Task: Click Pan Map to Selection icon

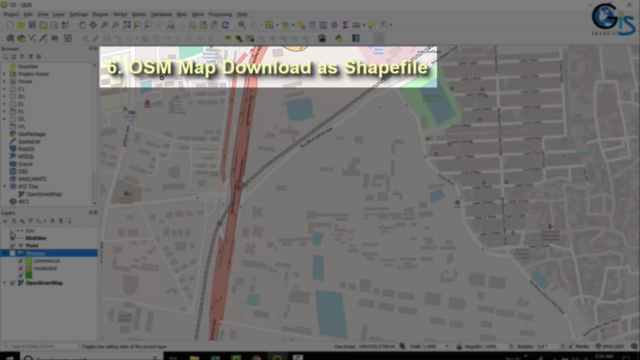Action: [93, 25]
